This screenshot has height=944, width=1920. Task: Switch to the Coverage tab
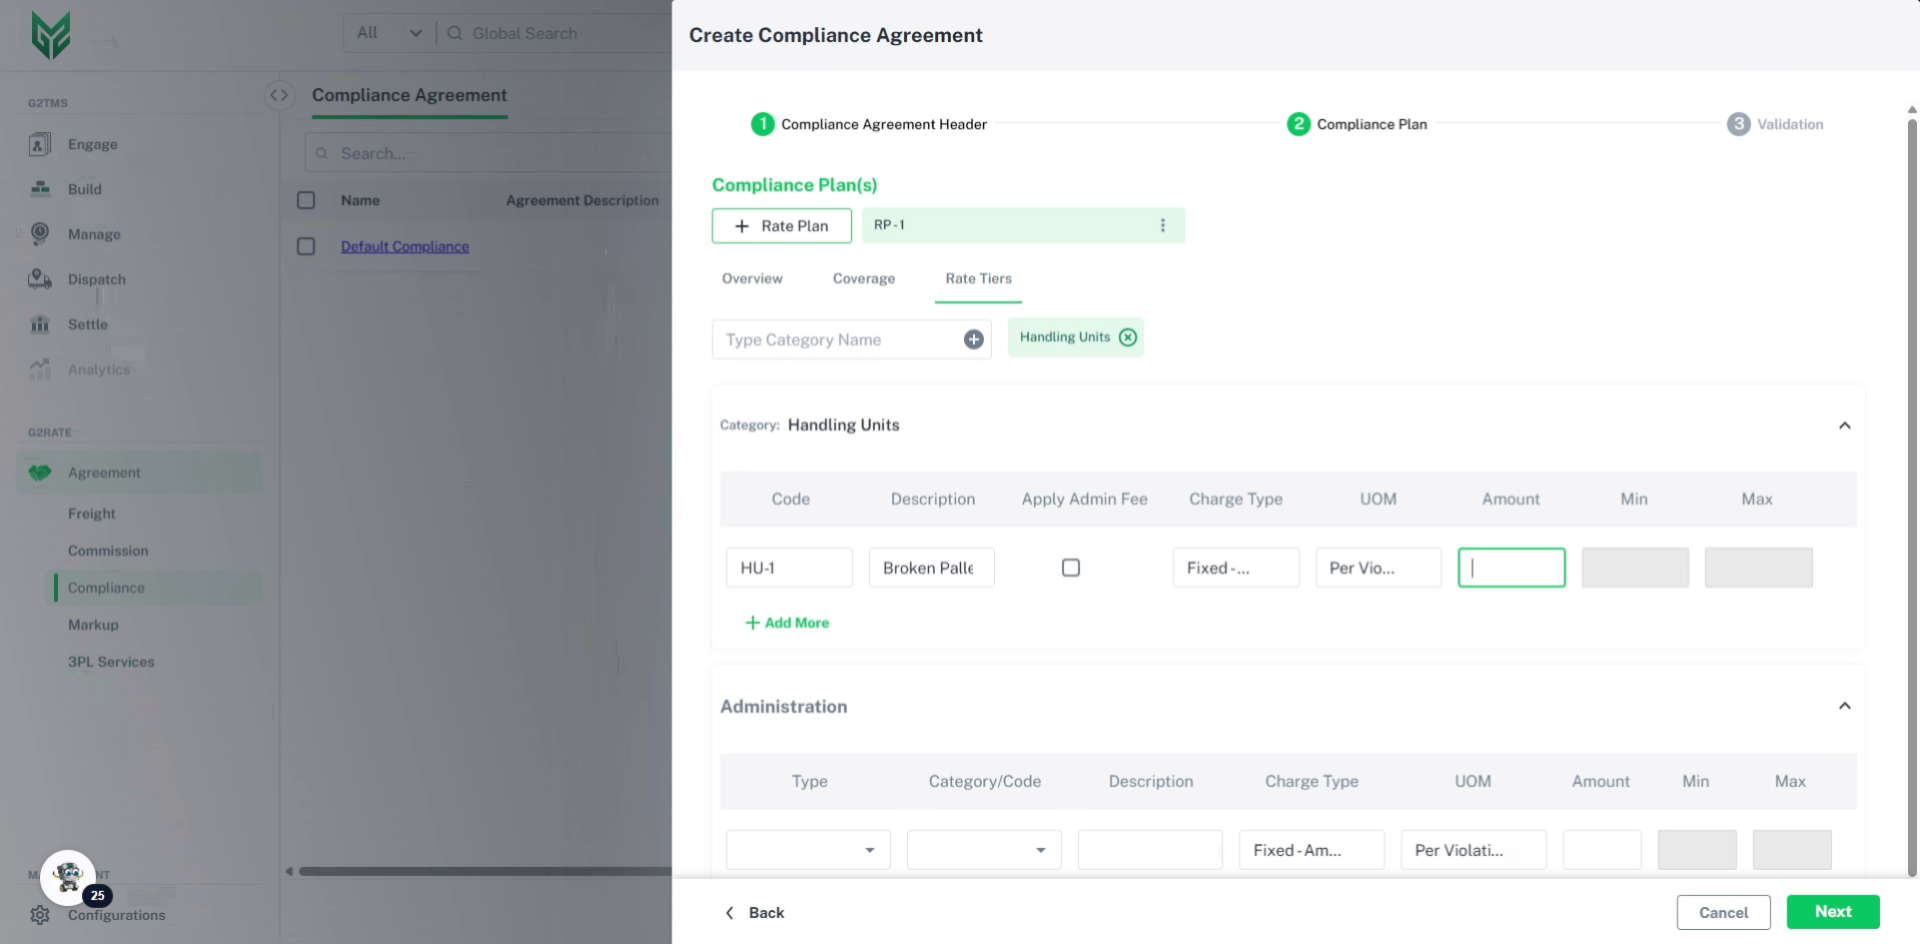pos(863,279)
